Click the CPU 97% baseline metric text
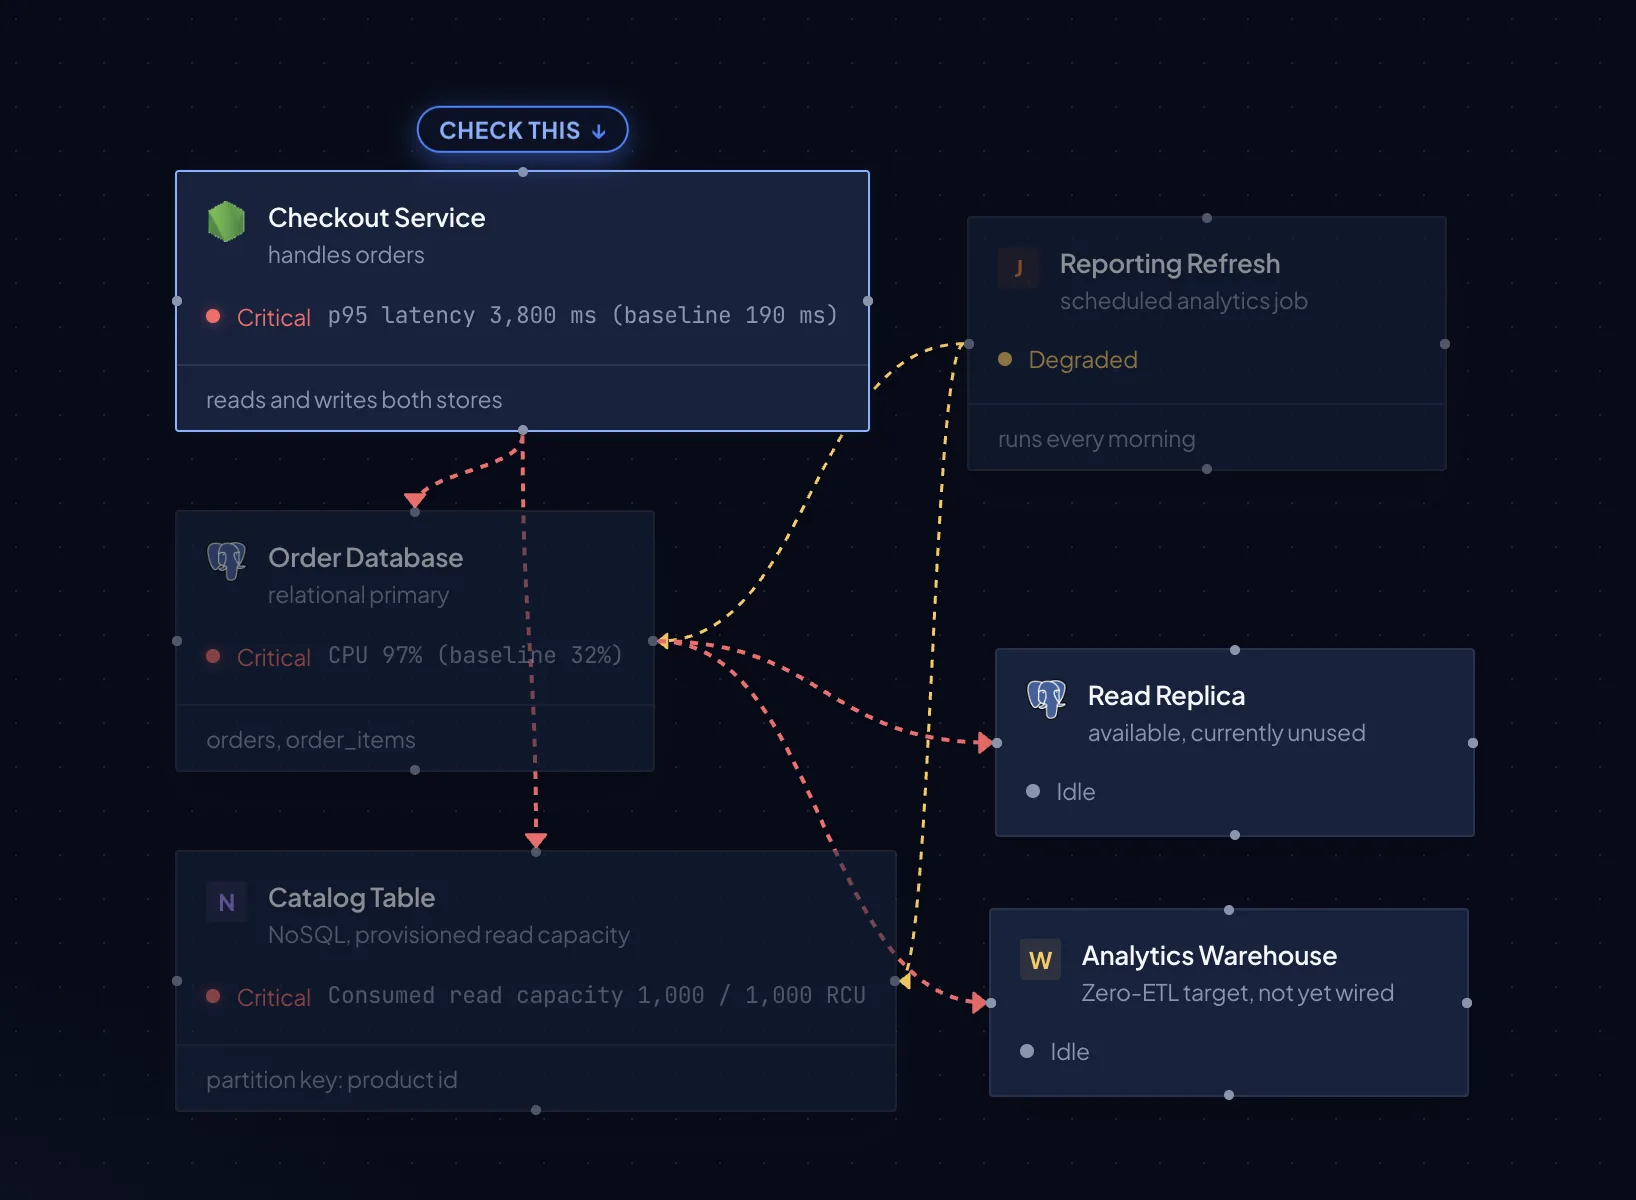Viewport: 1636px width, 1200px height. pos(475,656)
